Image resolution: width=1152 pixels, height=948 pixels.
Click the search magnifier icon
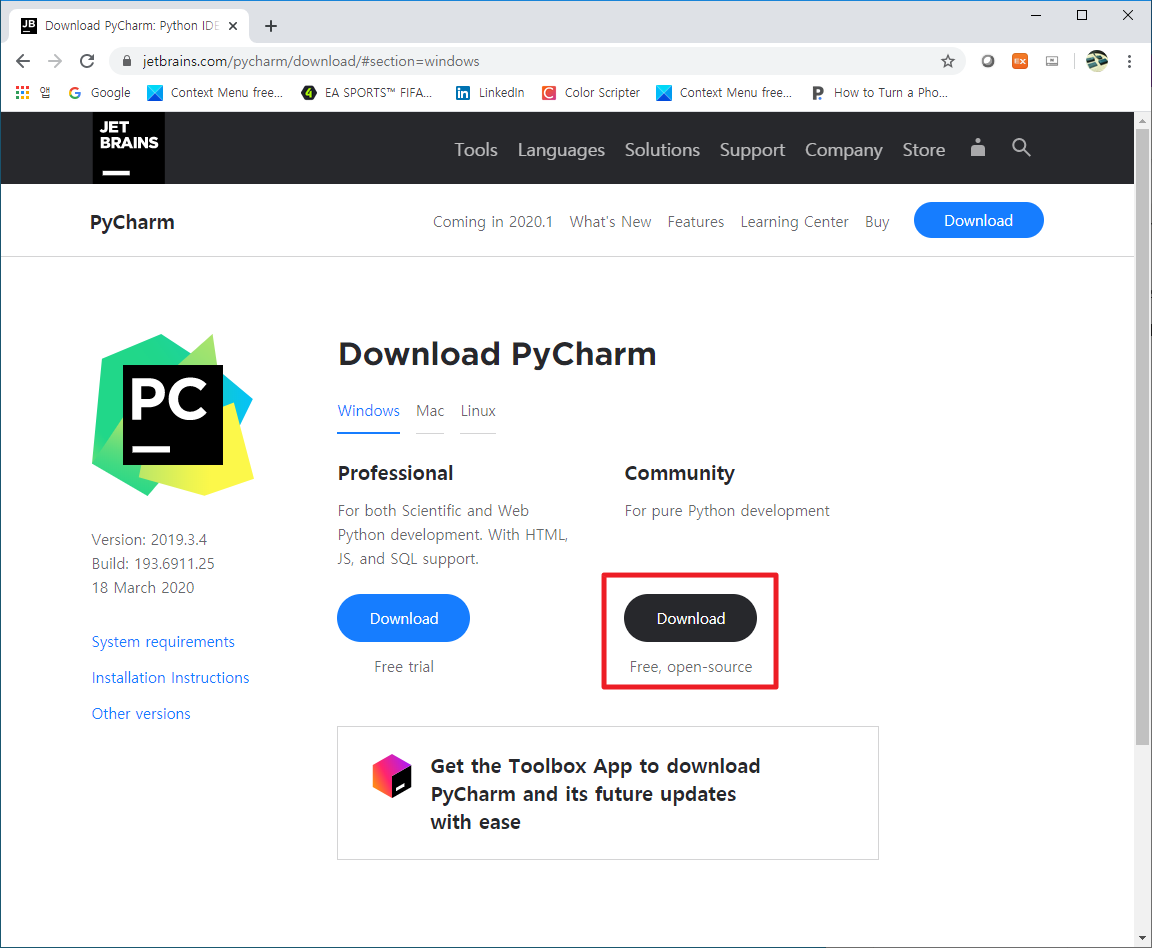point(1021,147)
